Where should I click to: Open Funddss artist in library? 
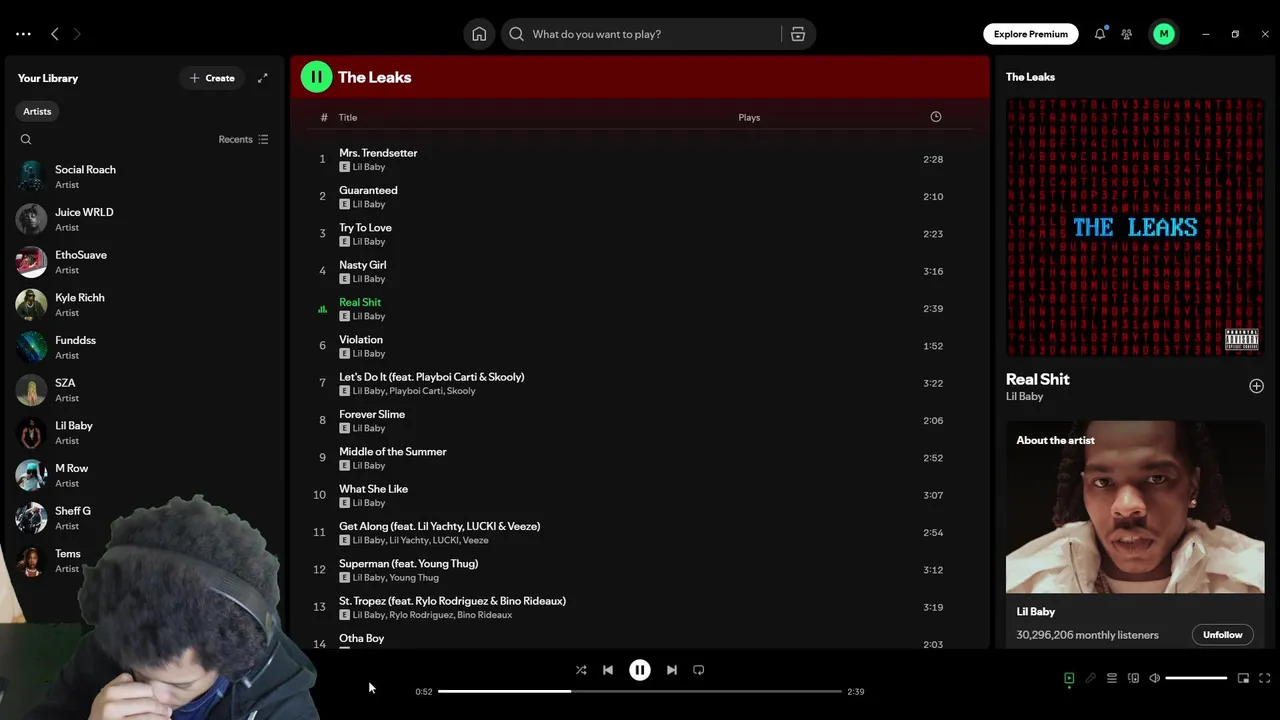click(x=143, y=347)
